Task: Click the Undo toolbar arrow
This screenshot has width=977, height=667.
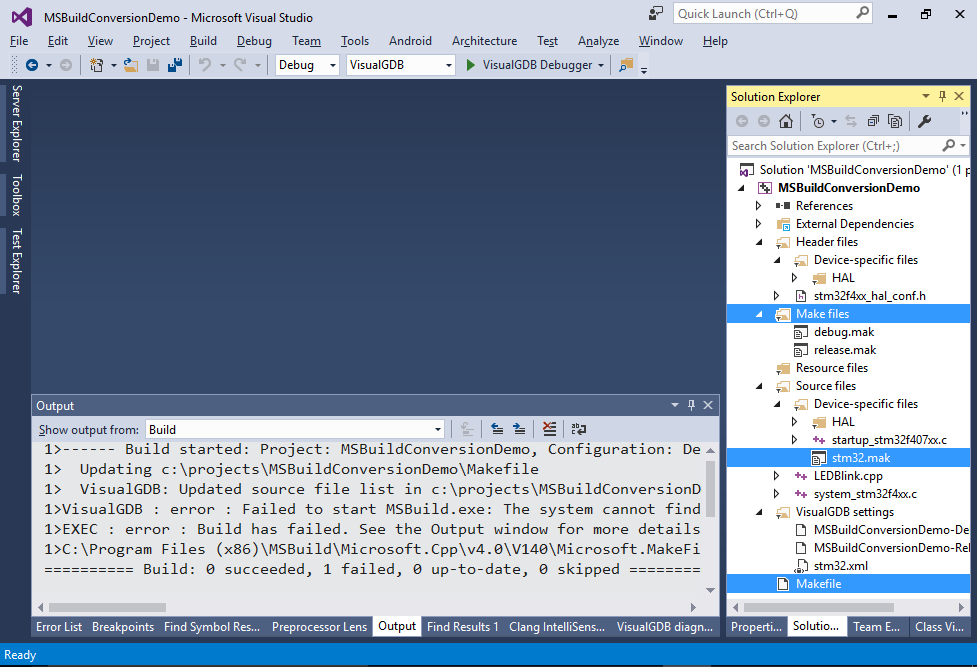Action: point(205,65)
